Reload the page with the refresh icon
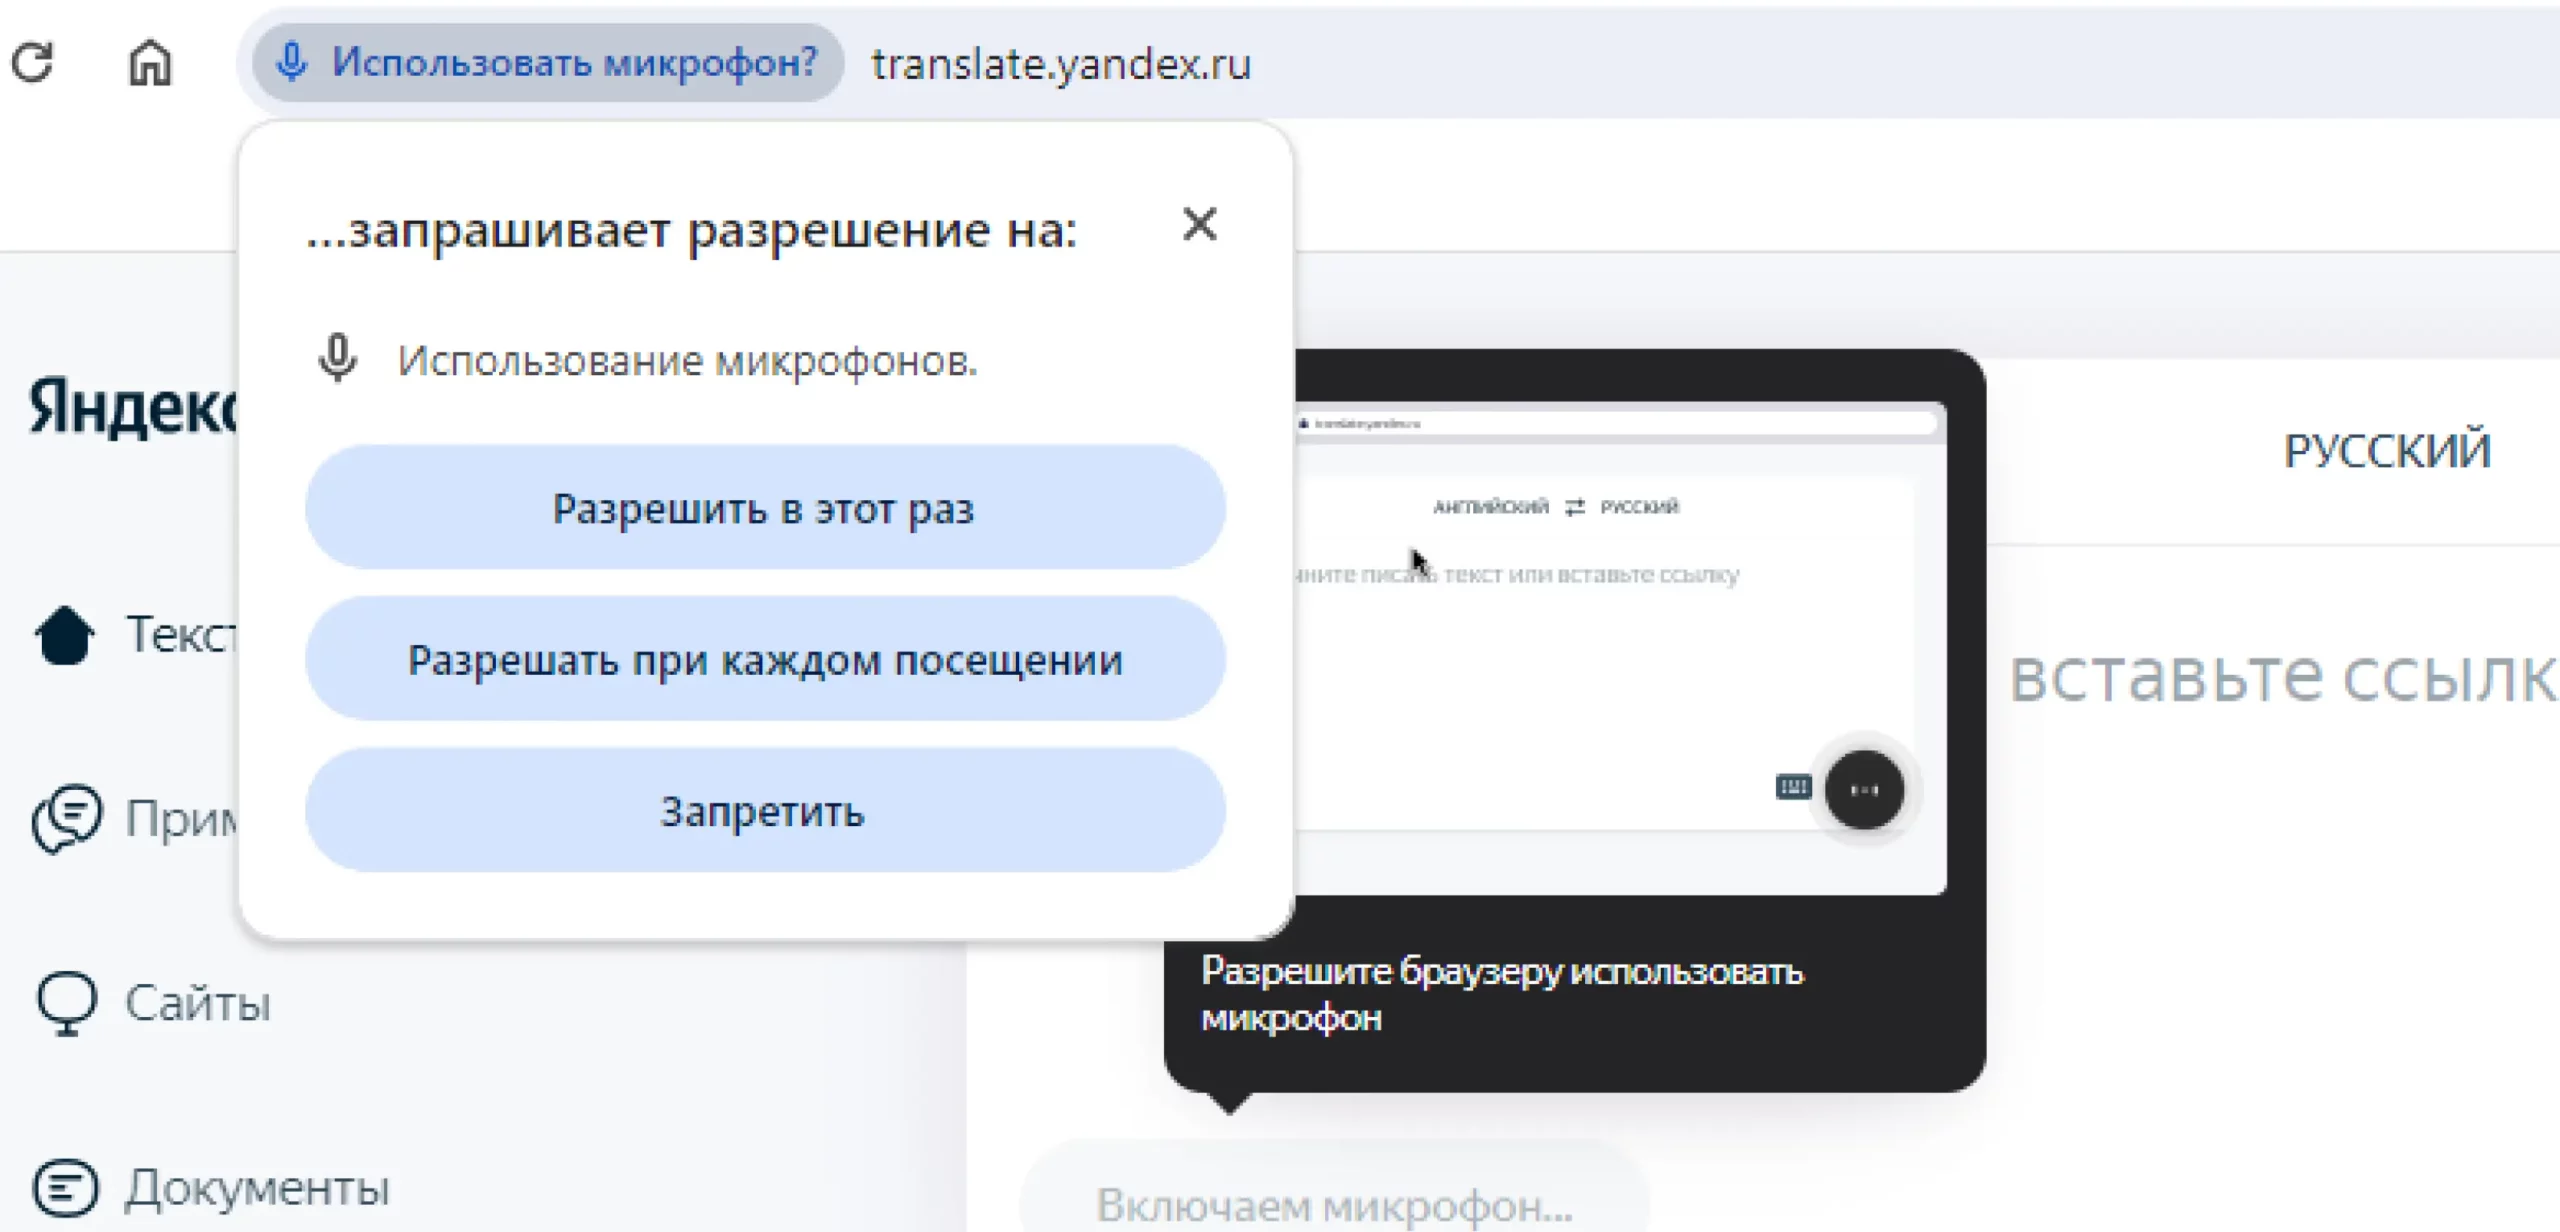 [x=32, y=62]
